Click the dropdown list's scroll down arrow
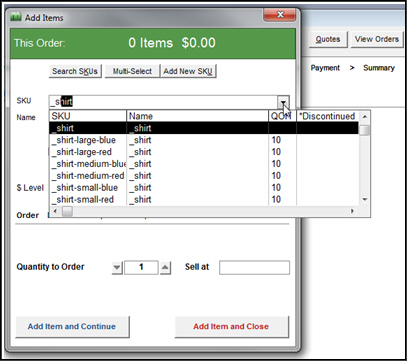Viewport: 407px width, 361px height. (365, 200)
